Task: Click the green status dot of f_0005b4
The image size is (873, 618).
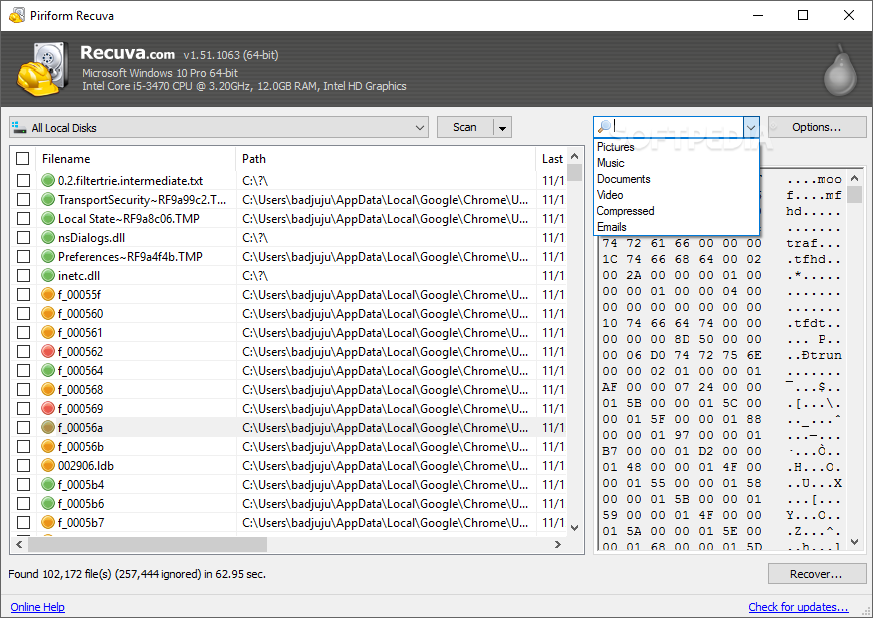Action: tap(48, 484)
